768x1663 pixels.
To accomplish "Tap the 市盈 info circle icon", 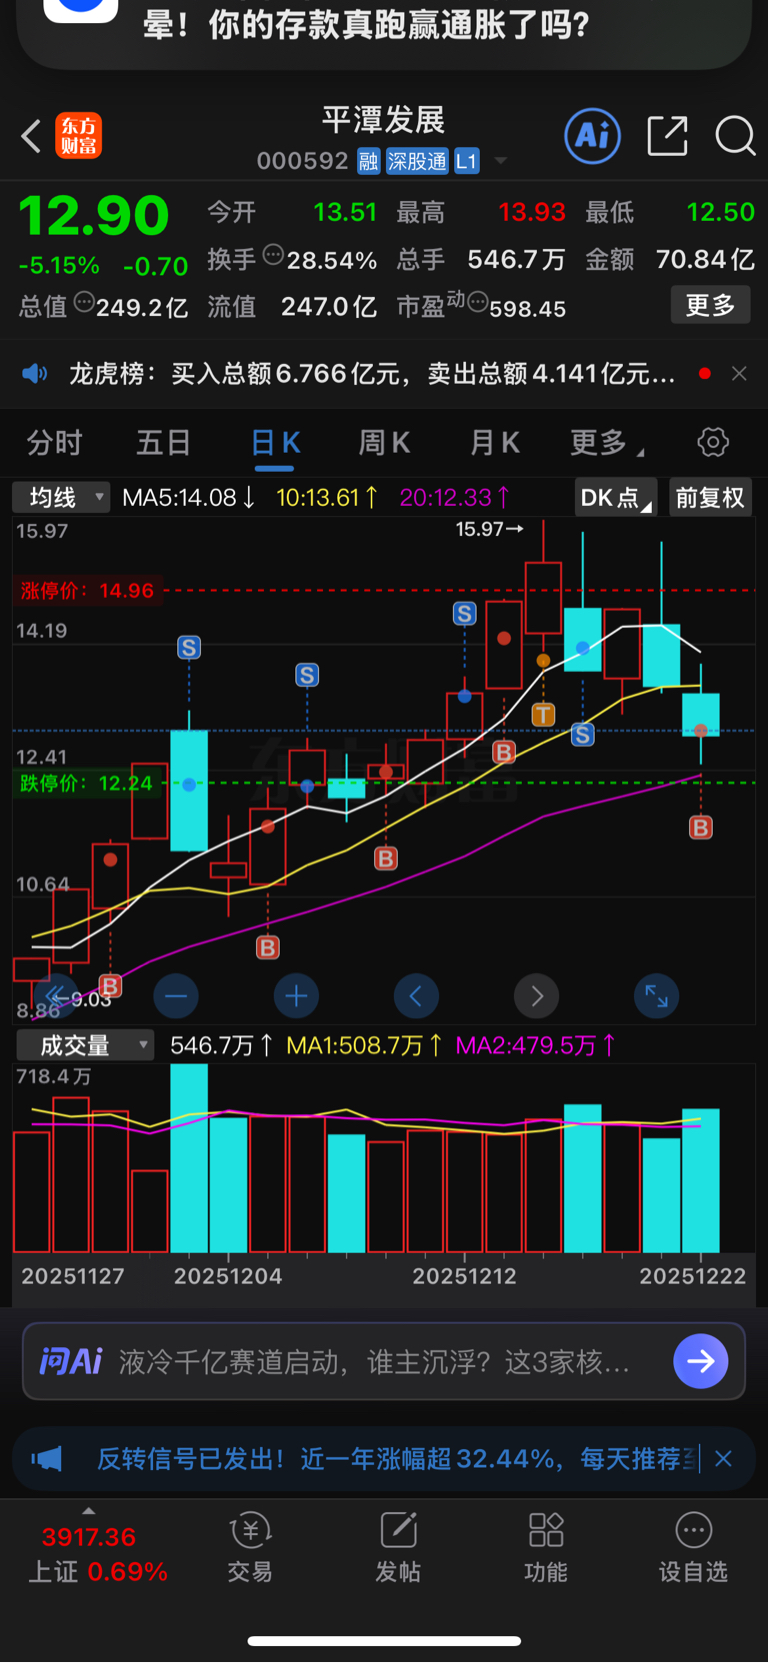I will click(478, 301).
